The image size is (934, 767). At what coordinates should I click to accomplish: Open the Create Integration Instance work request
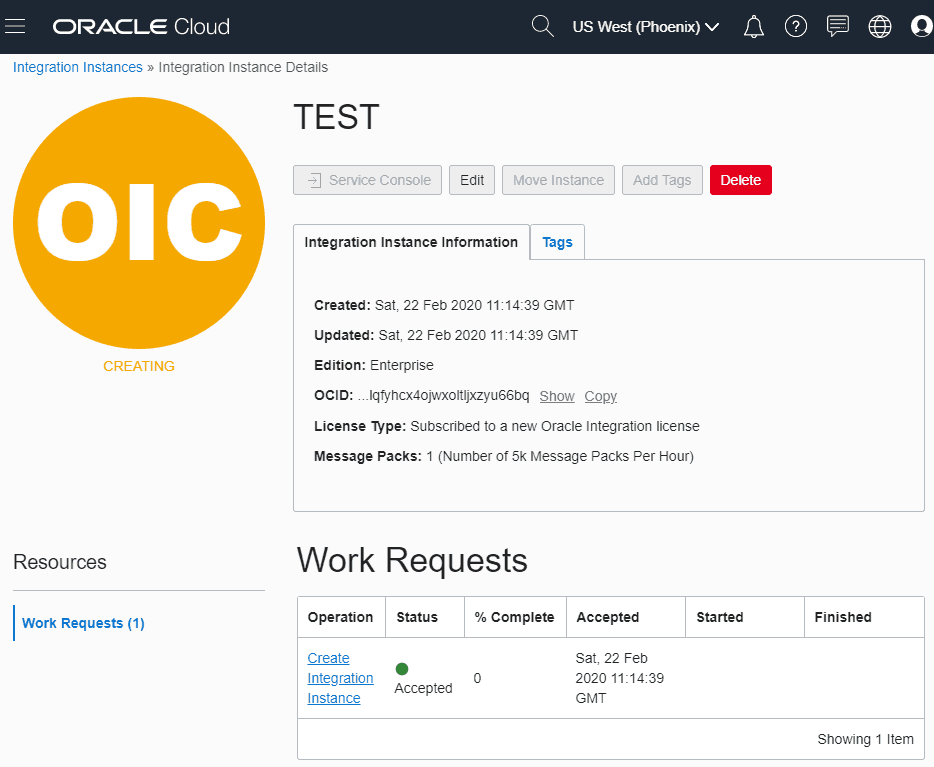point(340,678)
